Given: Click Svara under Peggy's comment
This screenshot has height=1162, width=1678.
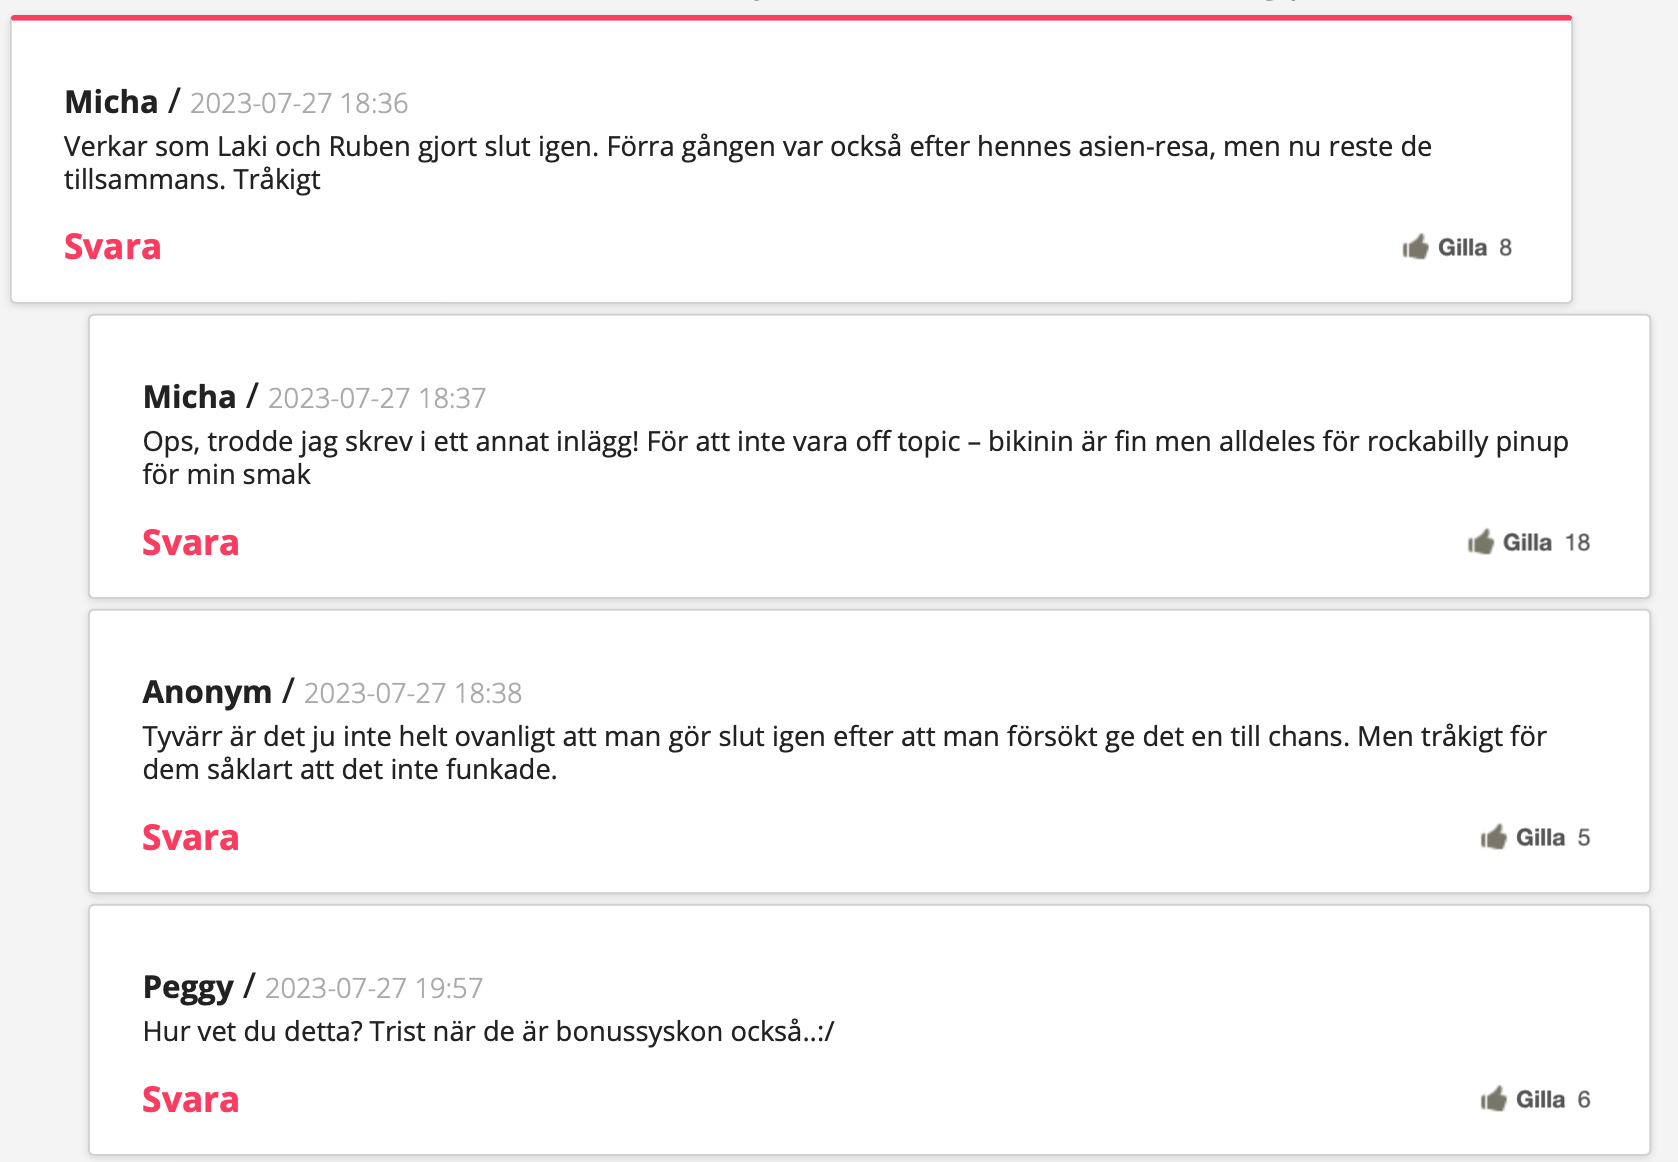Looking at the screenshot, I should coord(191,1099).
